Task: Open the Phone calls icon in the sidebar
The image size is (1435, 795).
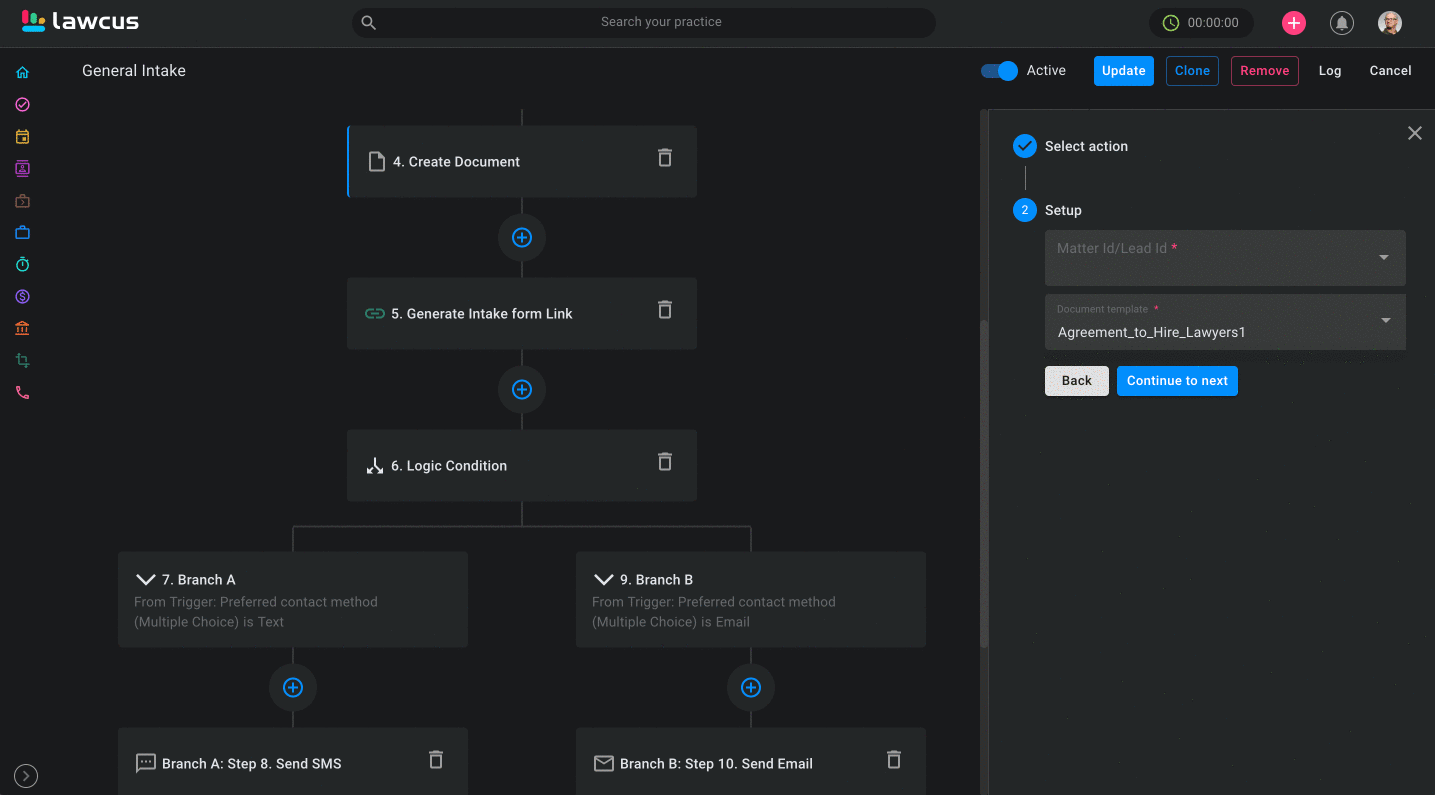Action: pos(22,392)
